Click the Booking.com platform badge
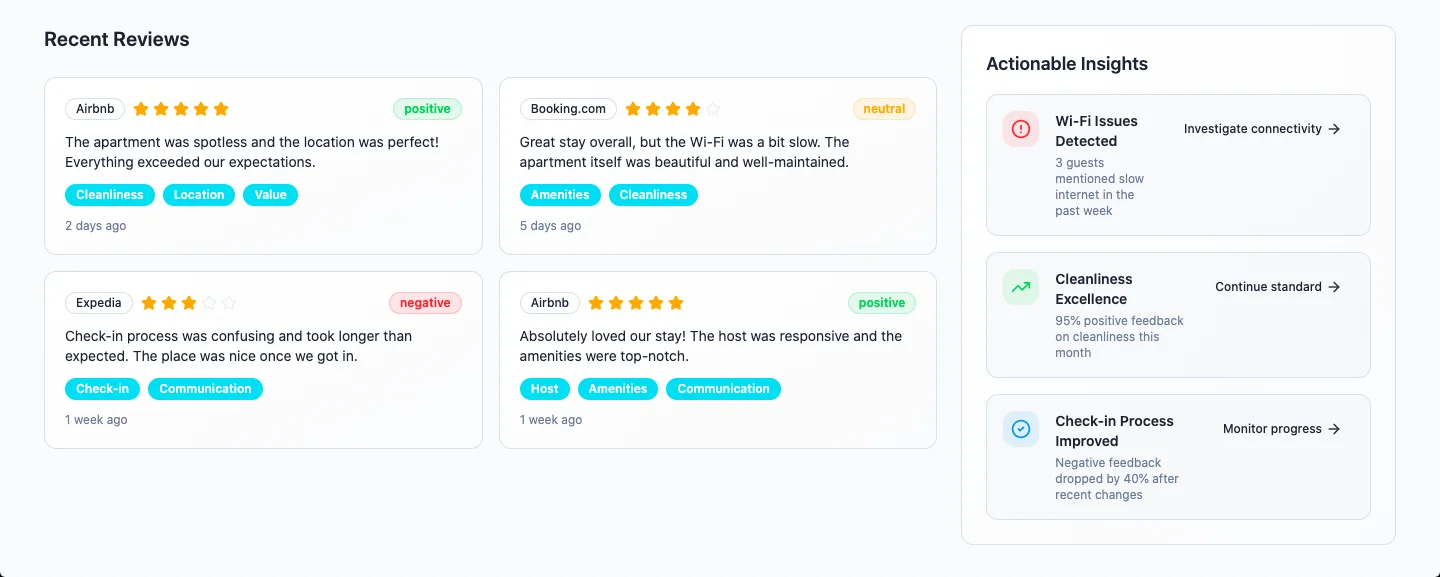Image resolution: width=1440 pixels, height=577 pixels. coord(568,109)
